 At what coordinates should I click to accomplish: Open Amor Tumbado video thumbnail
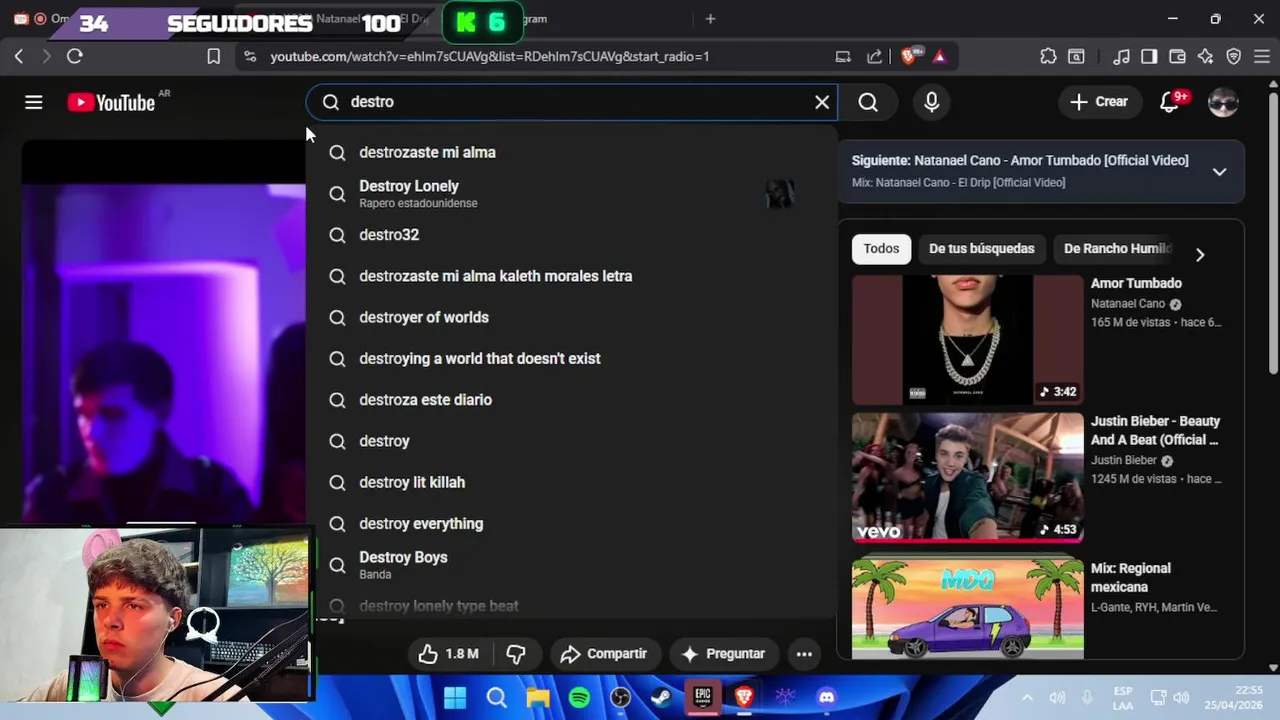coord(967,340)
